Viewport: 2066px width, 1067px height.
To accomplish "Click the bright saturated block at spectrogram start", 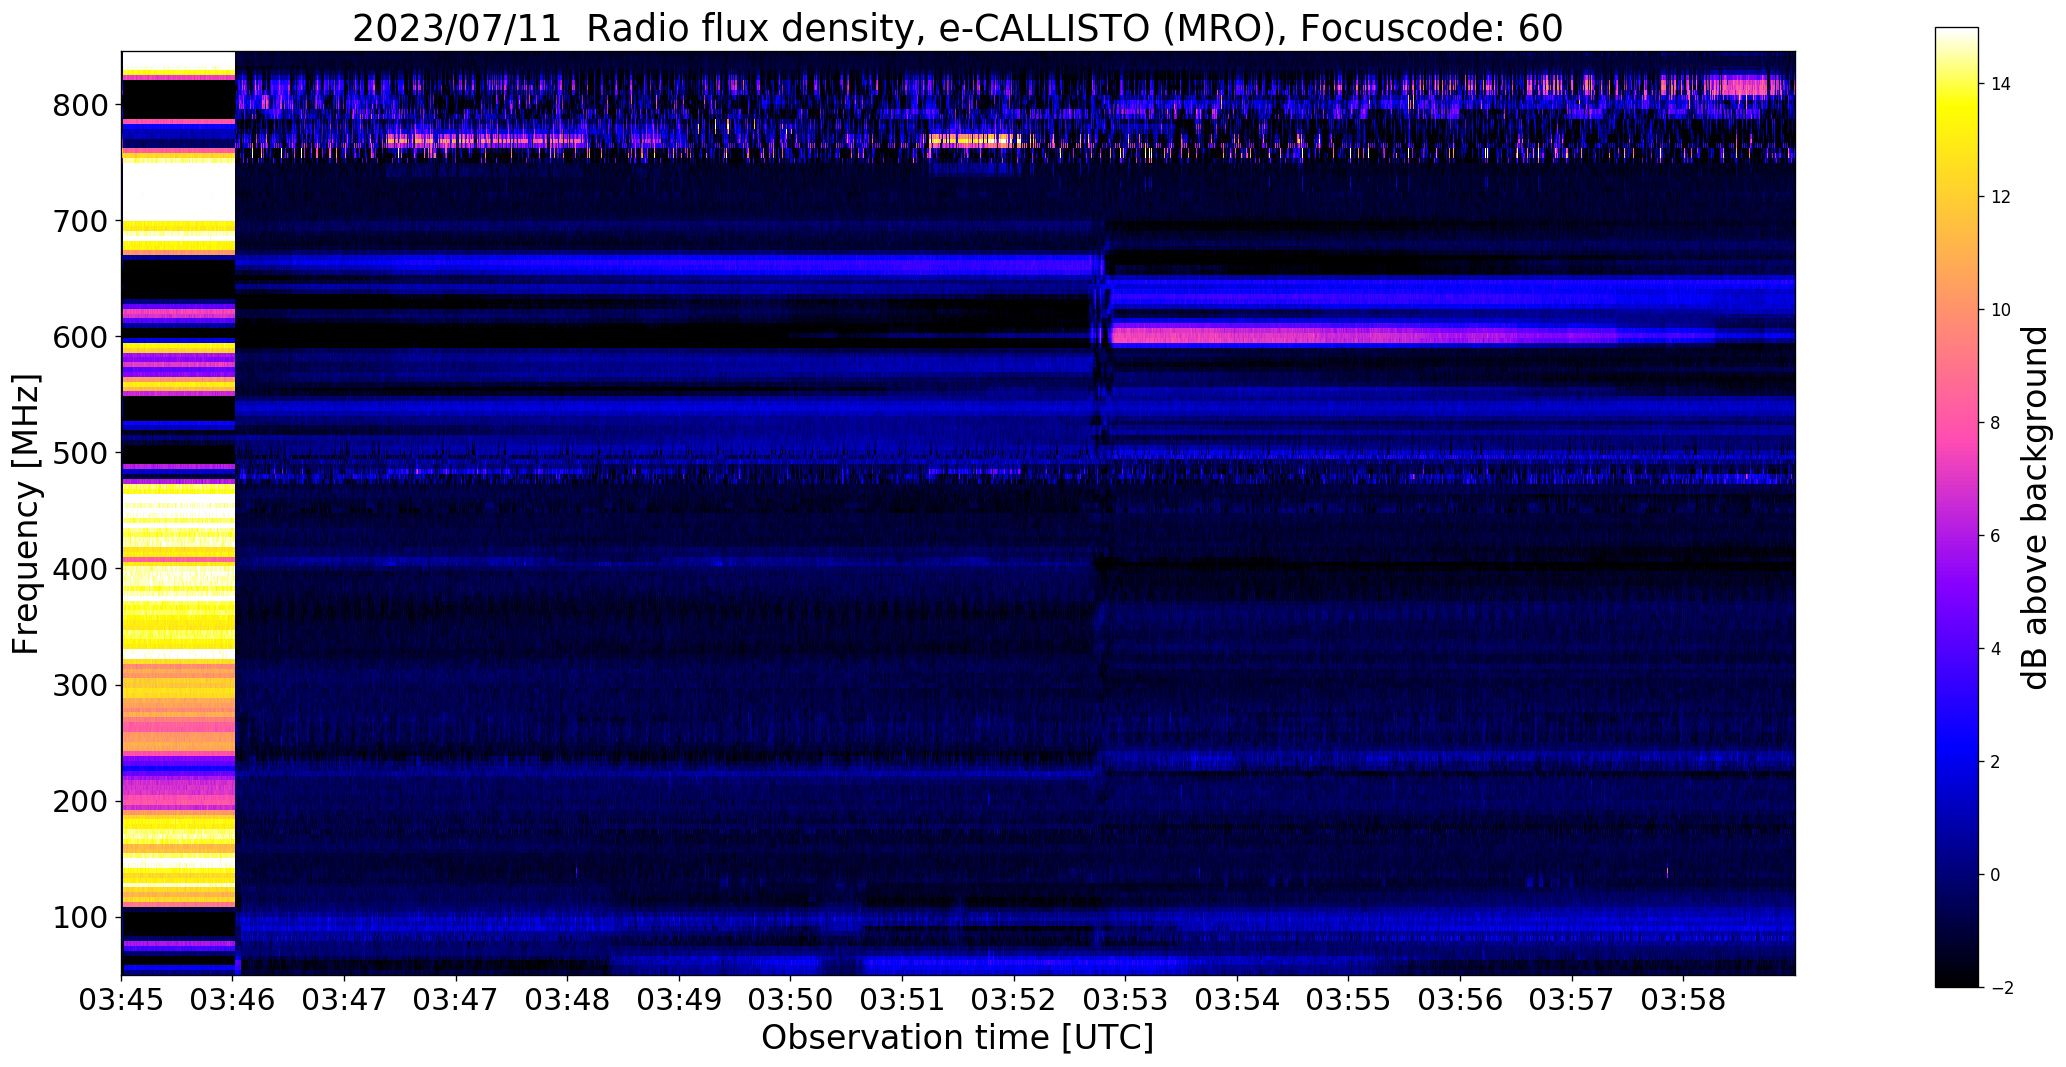I will click(x=178, y=513).
